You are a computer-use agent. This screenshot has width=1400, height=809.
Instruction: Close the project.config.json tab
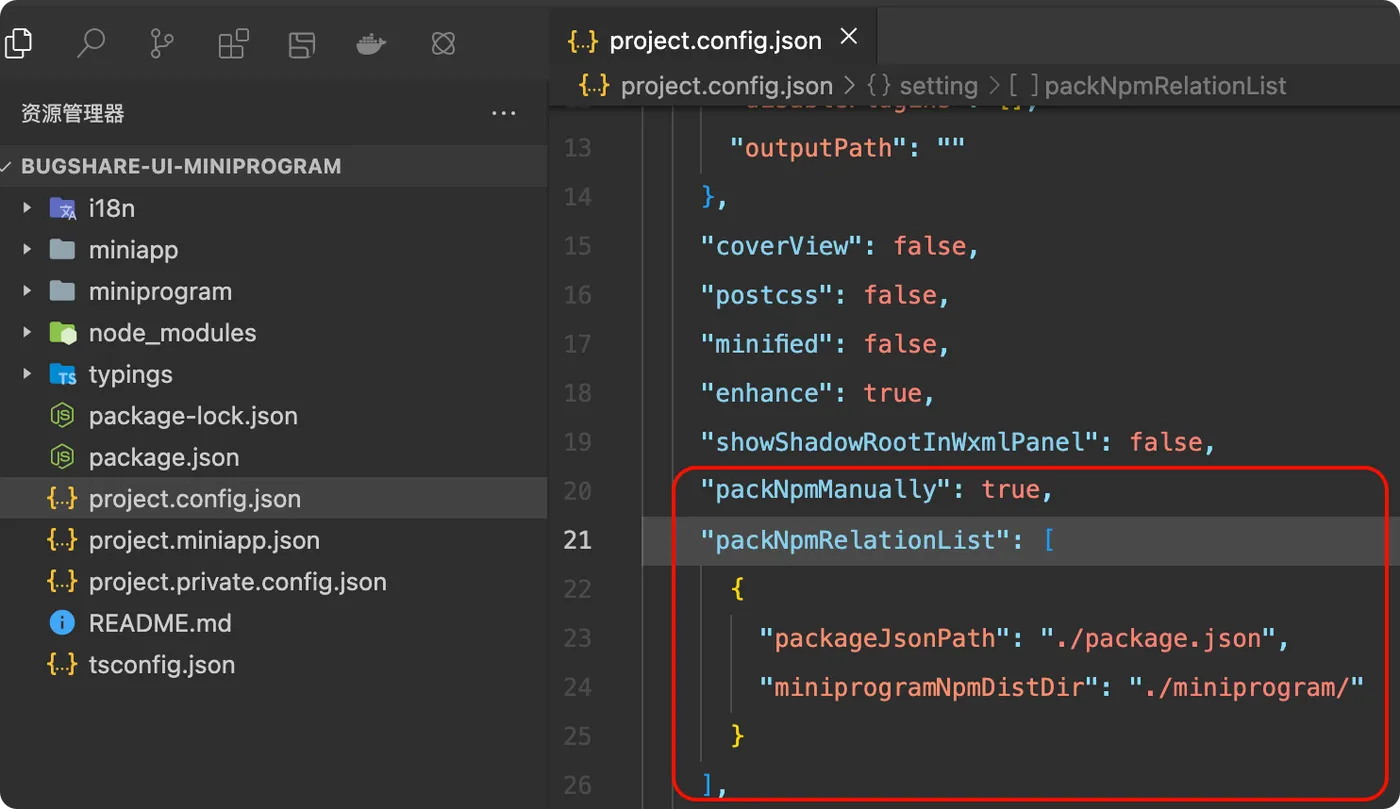click(848, 37)
